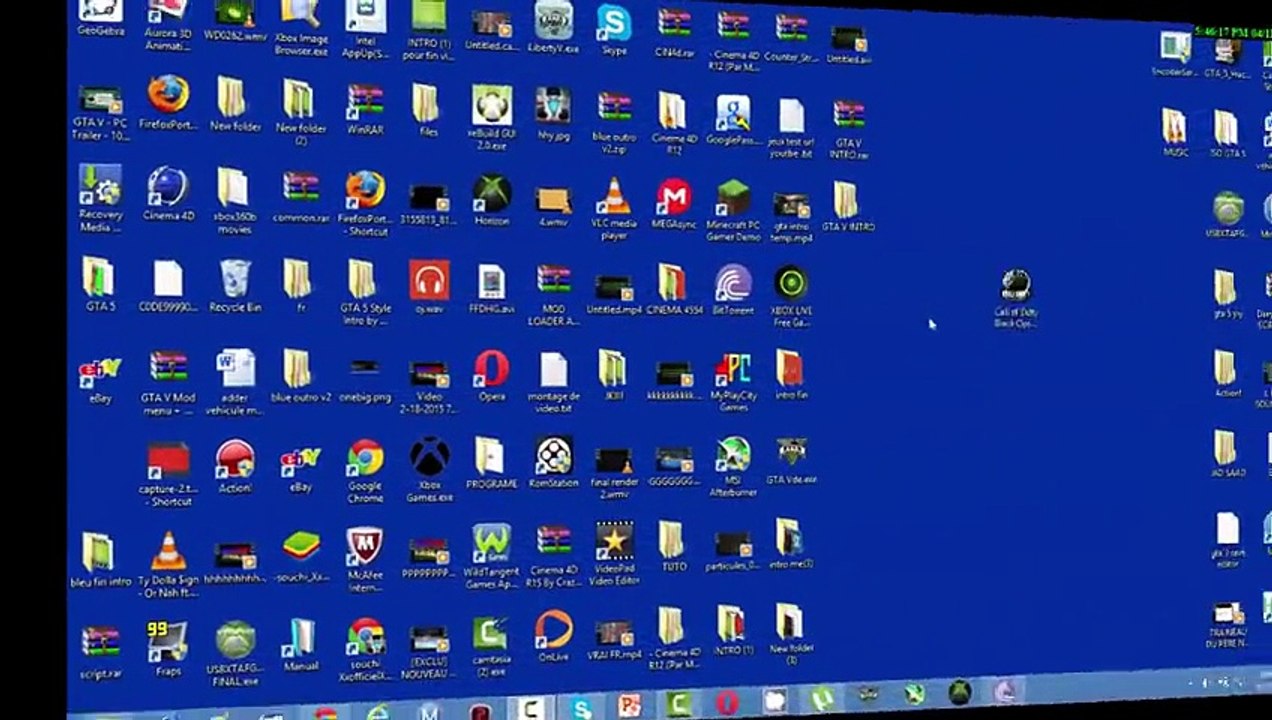The height and width of the screenshot is (720, 1272).
Task: Select the Recovery Media shortcut
Action: (100, 198)
